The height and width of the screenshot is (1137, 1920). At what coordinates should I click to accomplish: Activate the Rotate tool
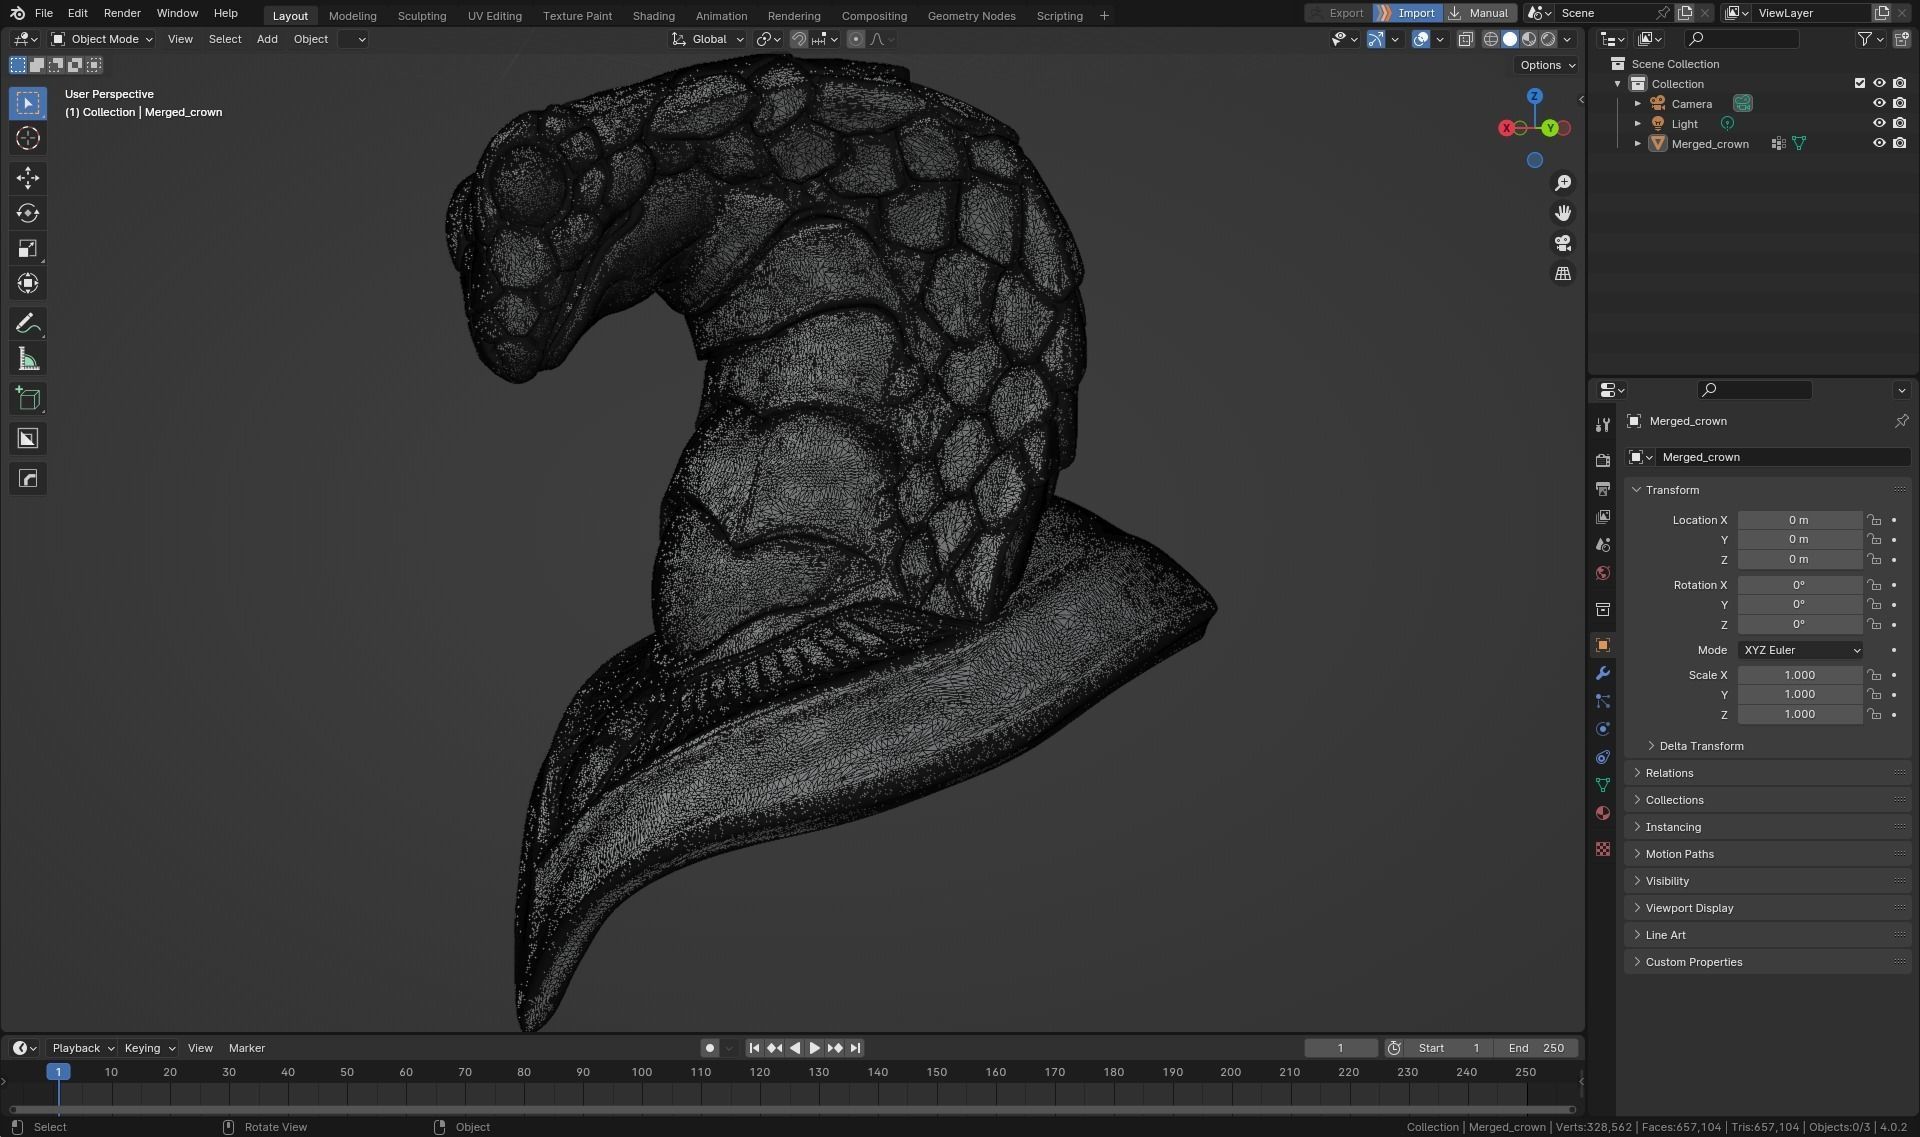28,213
